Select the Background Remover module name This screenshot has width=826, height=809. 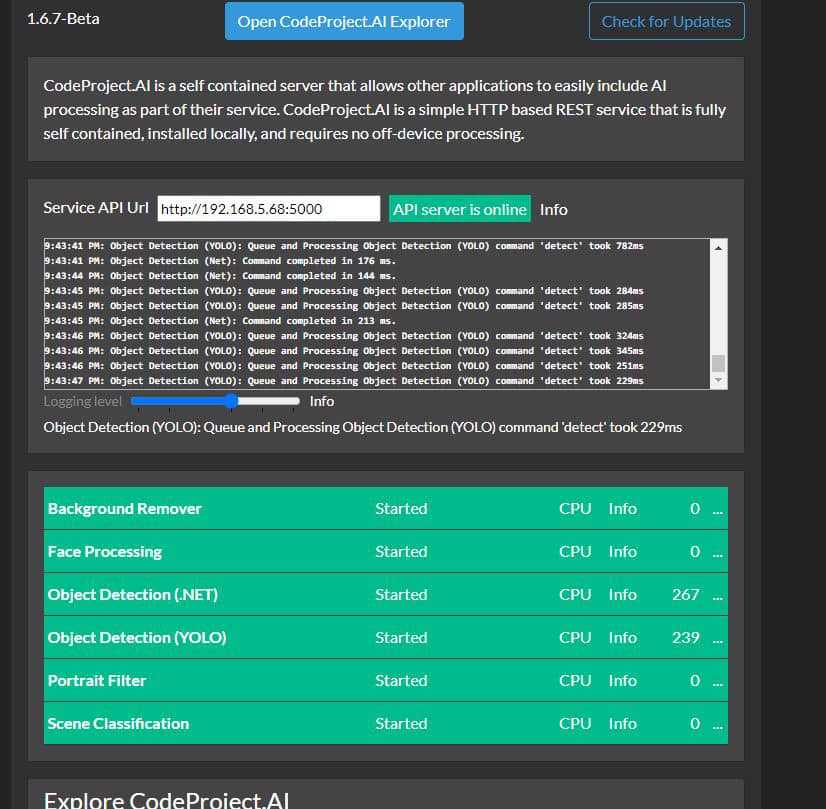(x=125, y=509)
